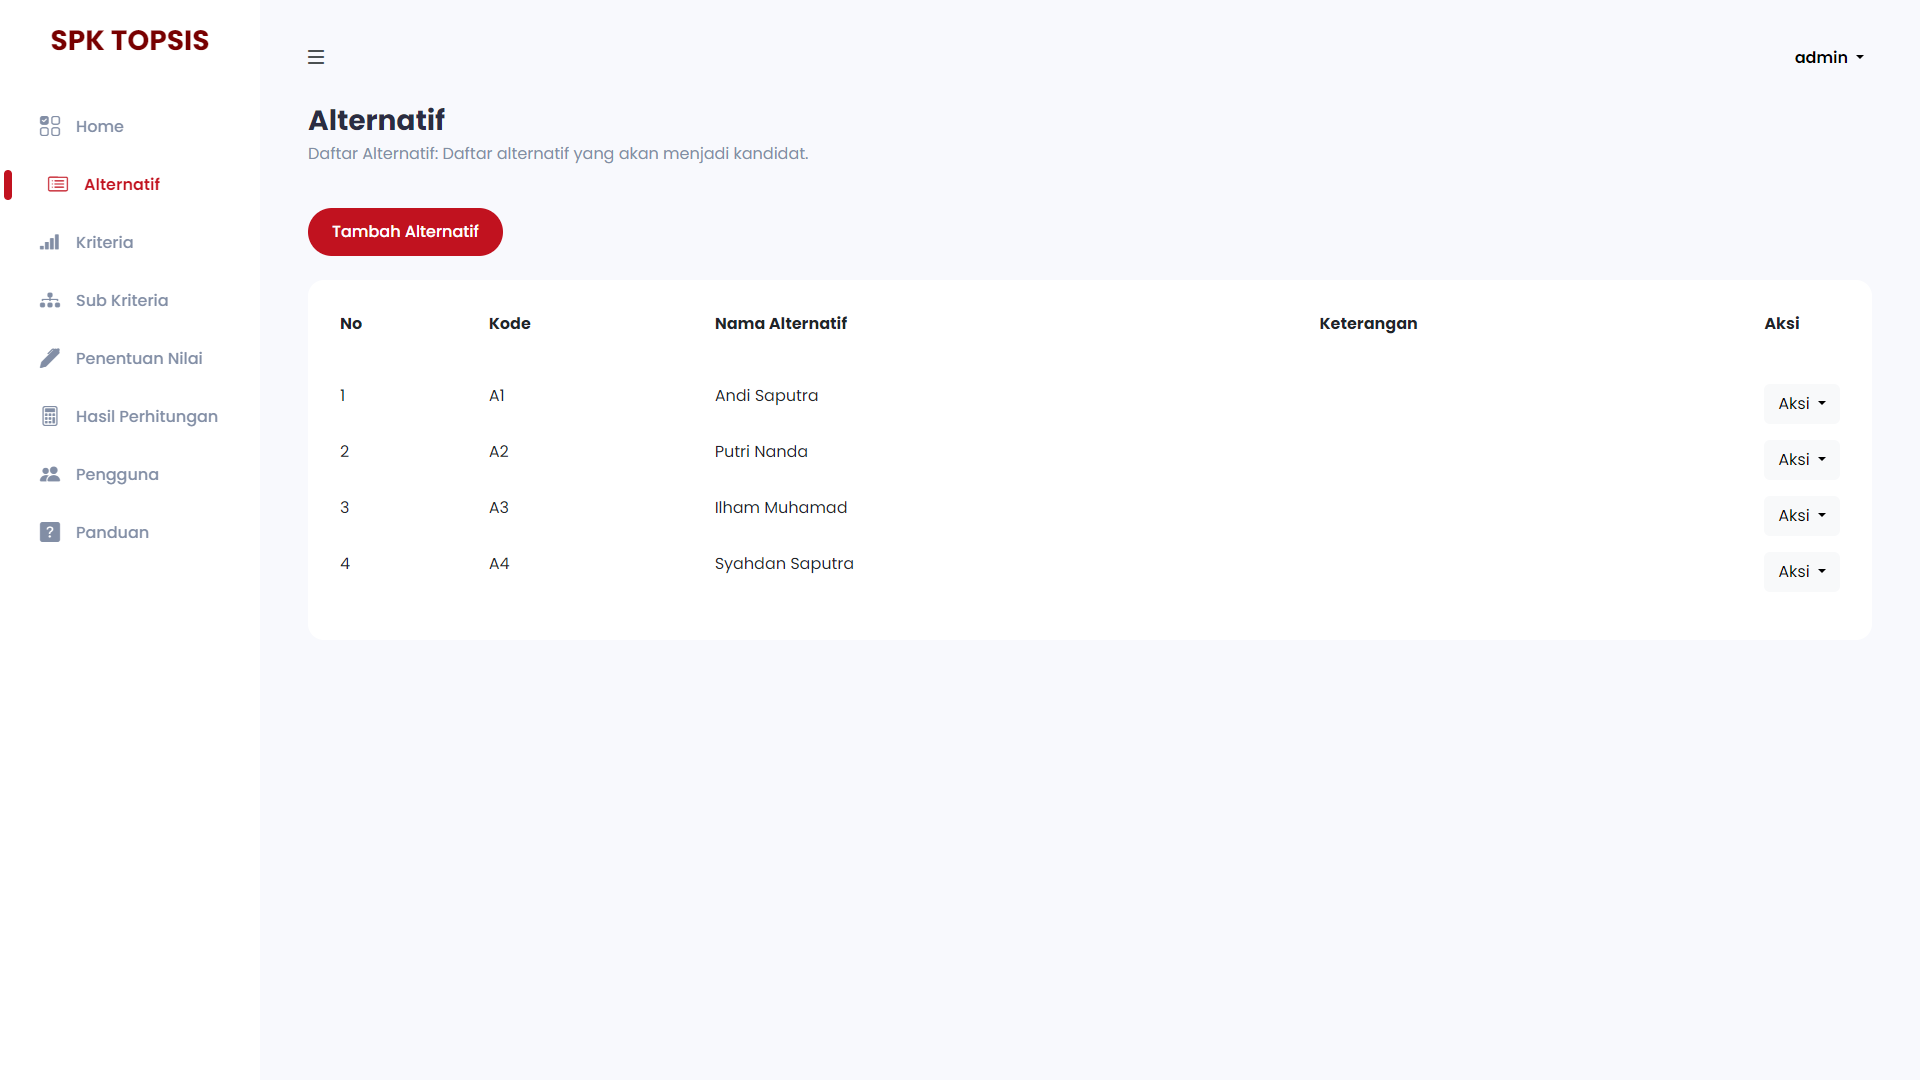Click the Sub Kriteria hierarchy icon

pyautogui.click(x=50, y=300)
